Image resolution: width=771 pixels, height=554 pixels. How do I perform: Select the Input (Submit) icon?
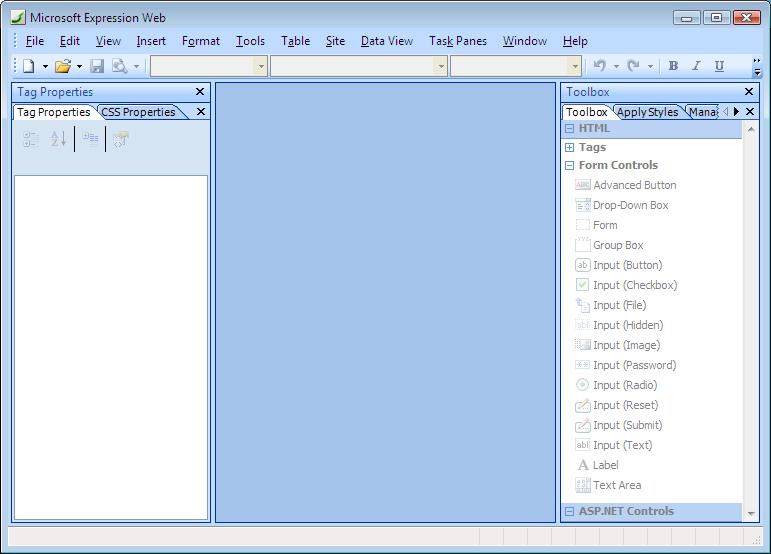(583, 425)
